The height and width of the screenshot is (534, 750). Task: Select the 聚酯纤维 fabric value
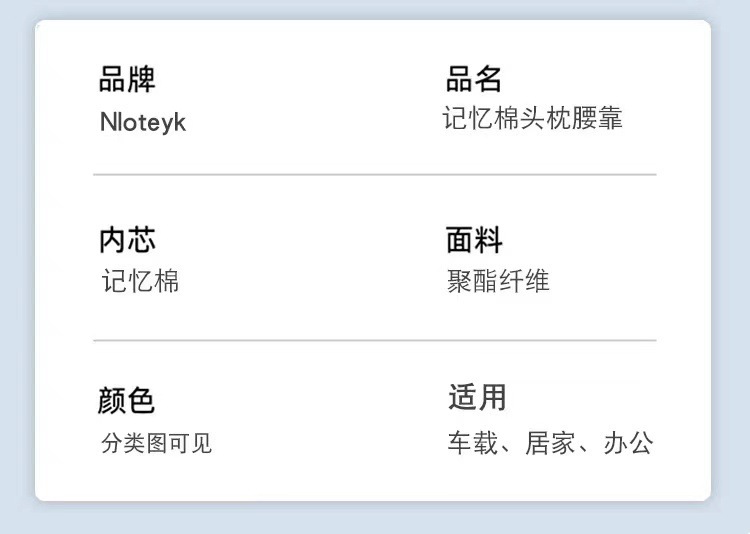[498, 281]
